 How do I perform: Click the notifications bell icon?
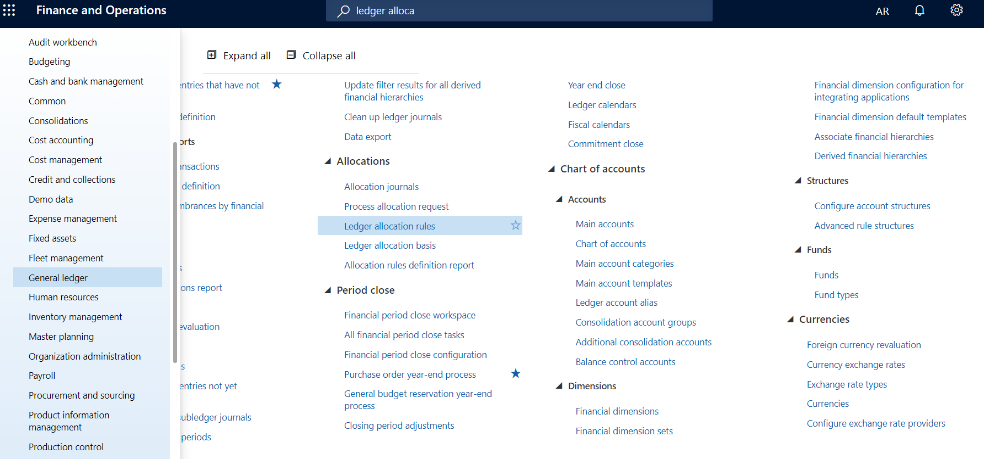919,11
